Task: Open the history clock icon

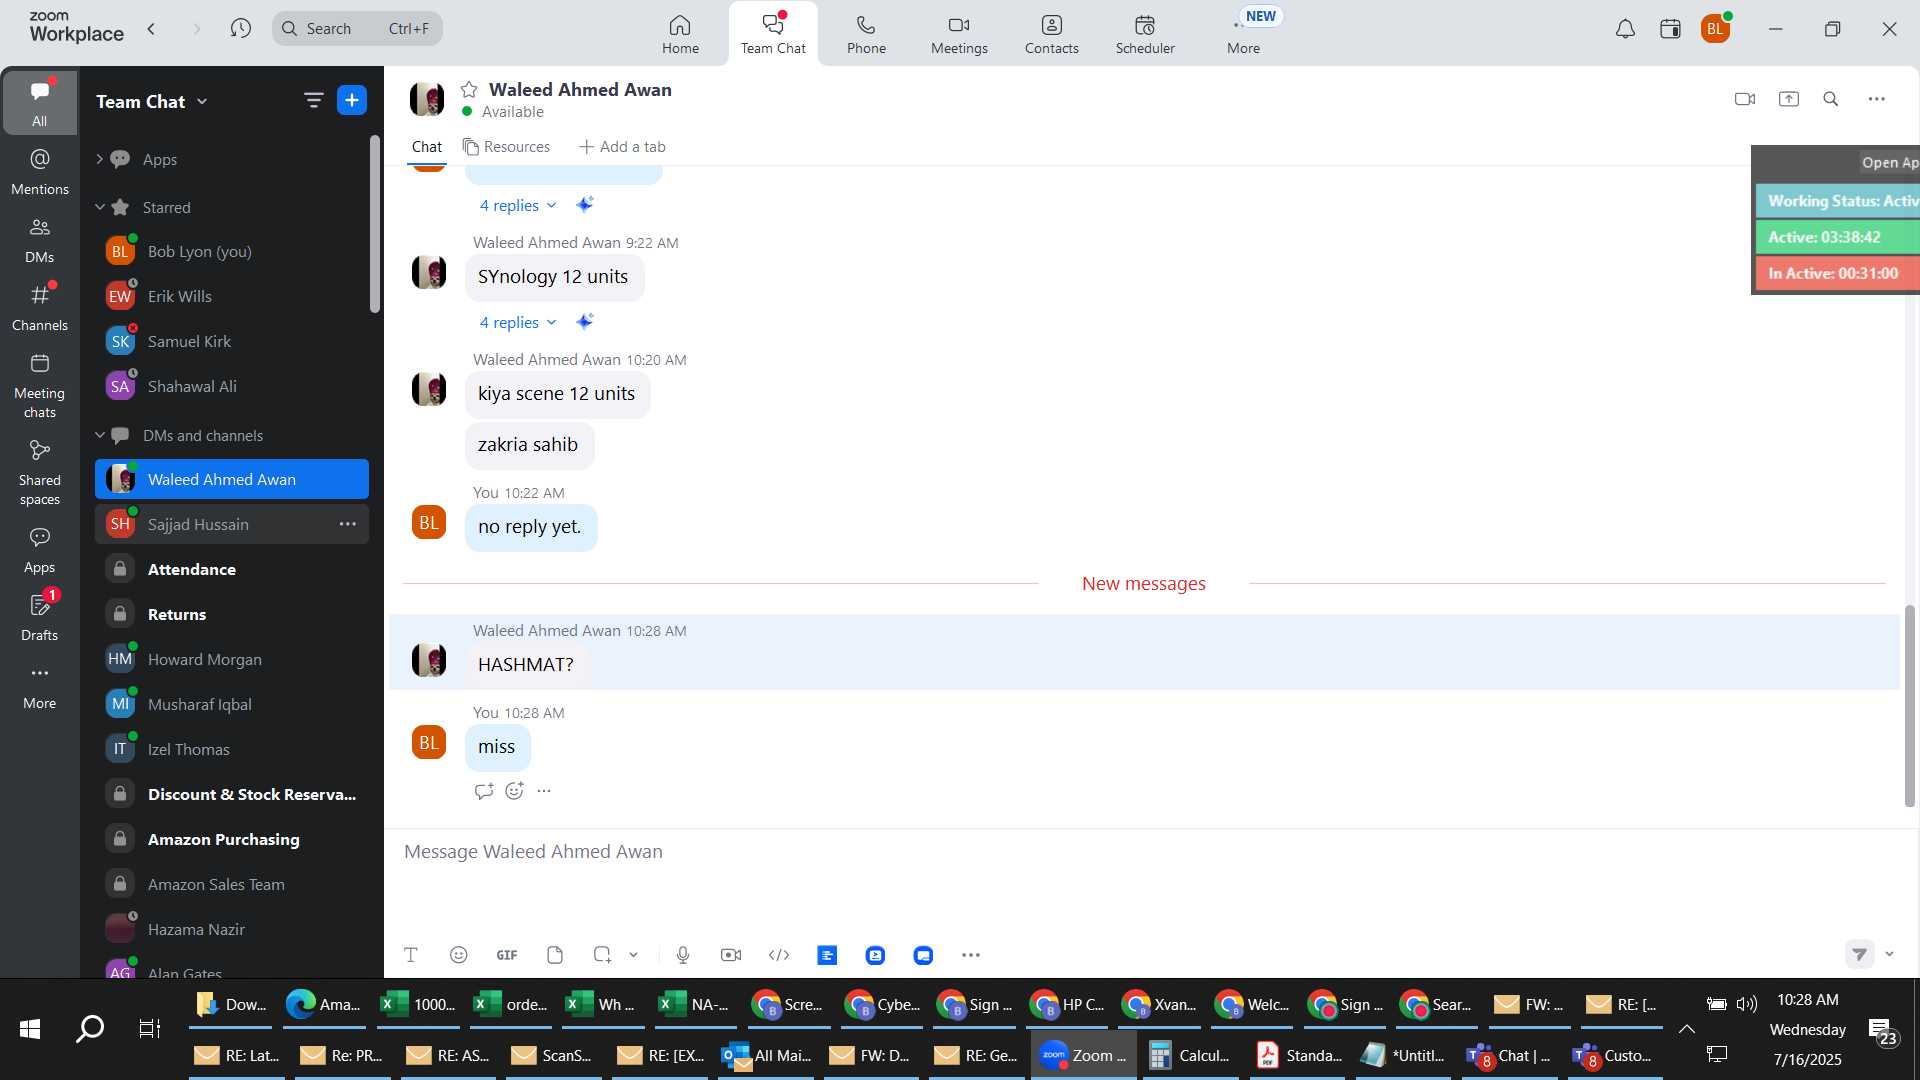Action: [x=240, y=29]
